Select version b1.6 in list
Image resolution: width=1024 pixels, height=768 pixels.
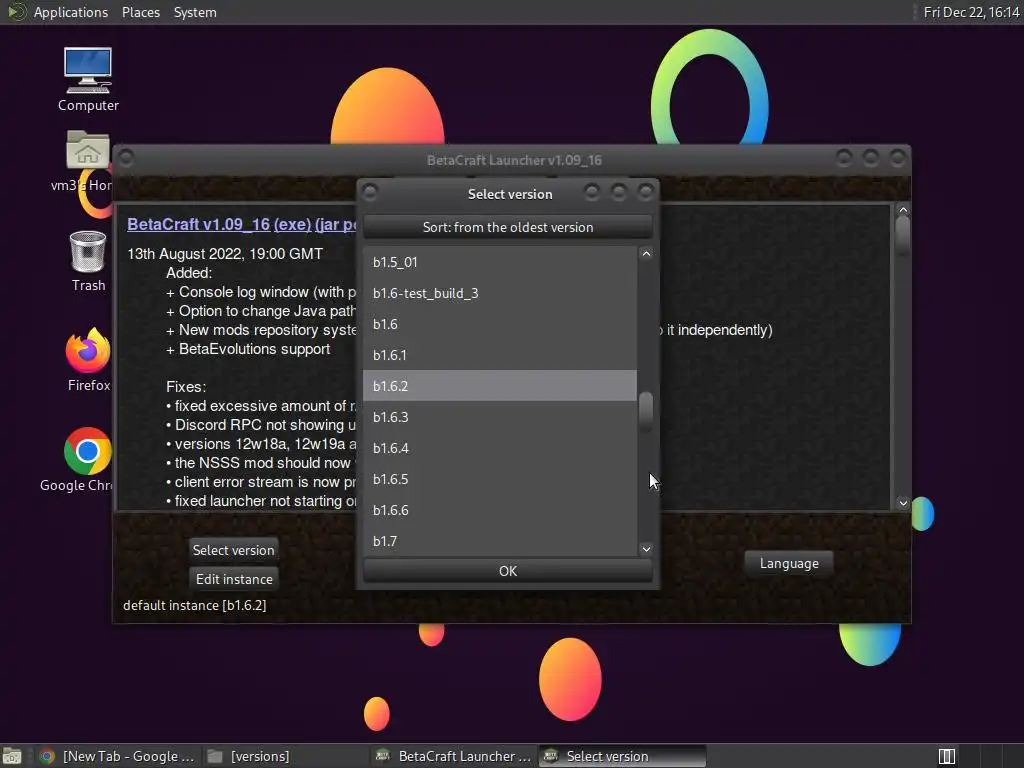[500, 324]
